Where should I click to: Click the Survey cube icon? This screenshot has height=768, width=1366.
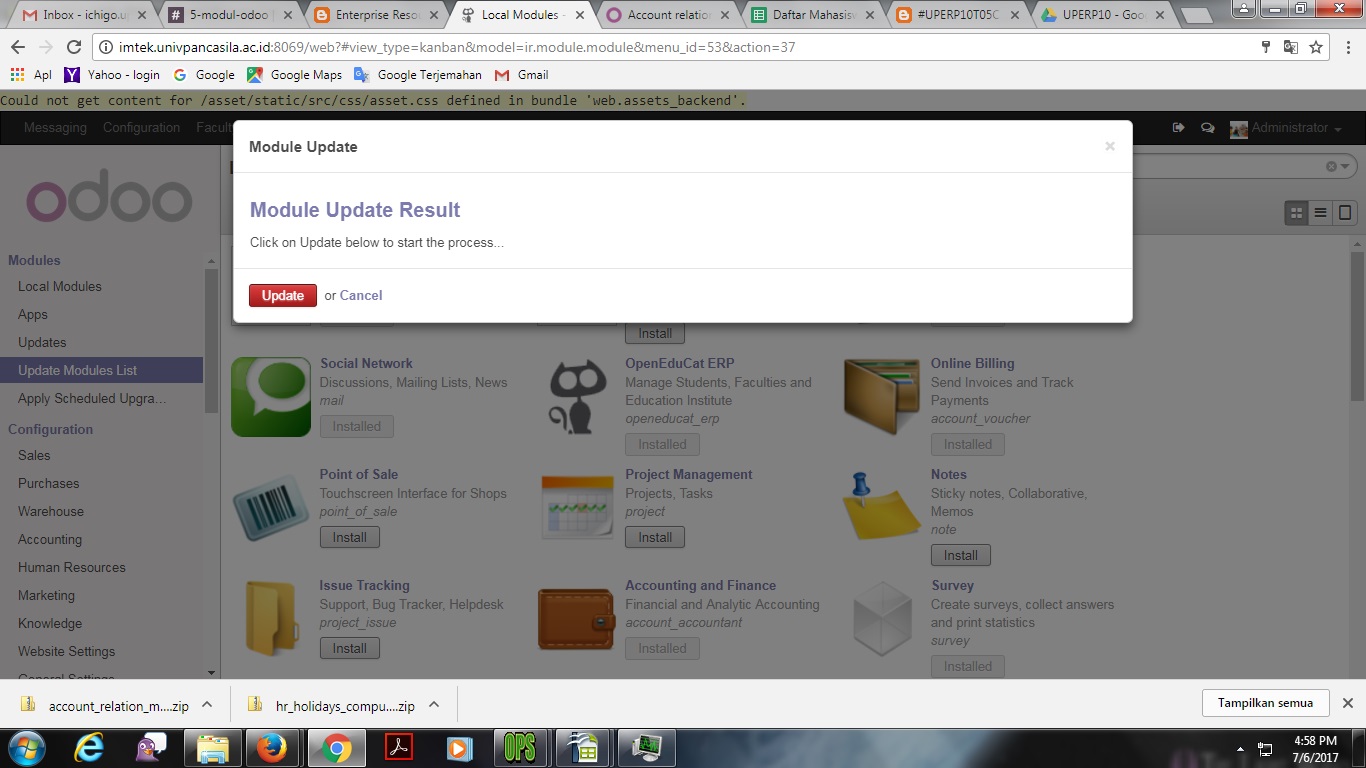(x=882, y=619)
